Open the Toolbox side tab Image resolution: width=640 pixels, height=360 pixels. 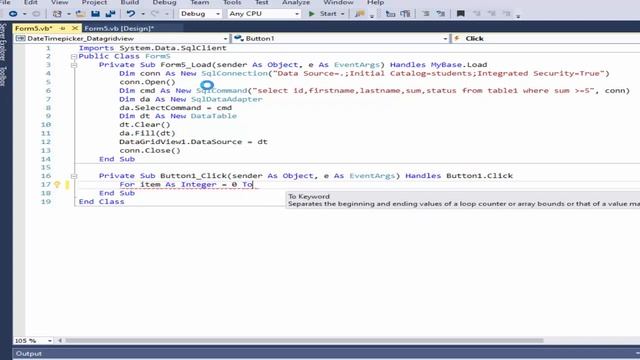(x=3, y=76)
